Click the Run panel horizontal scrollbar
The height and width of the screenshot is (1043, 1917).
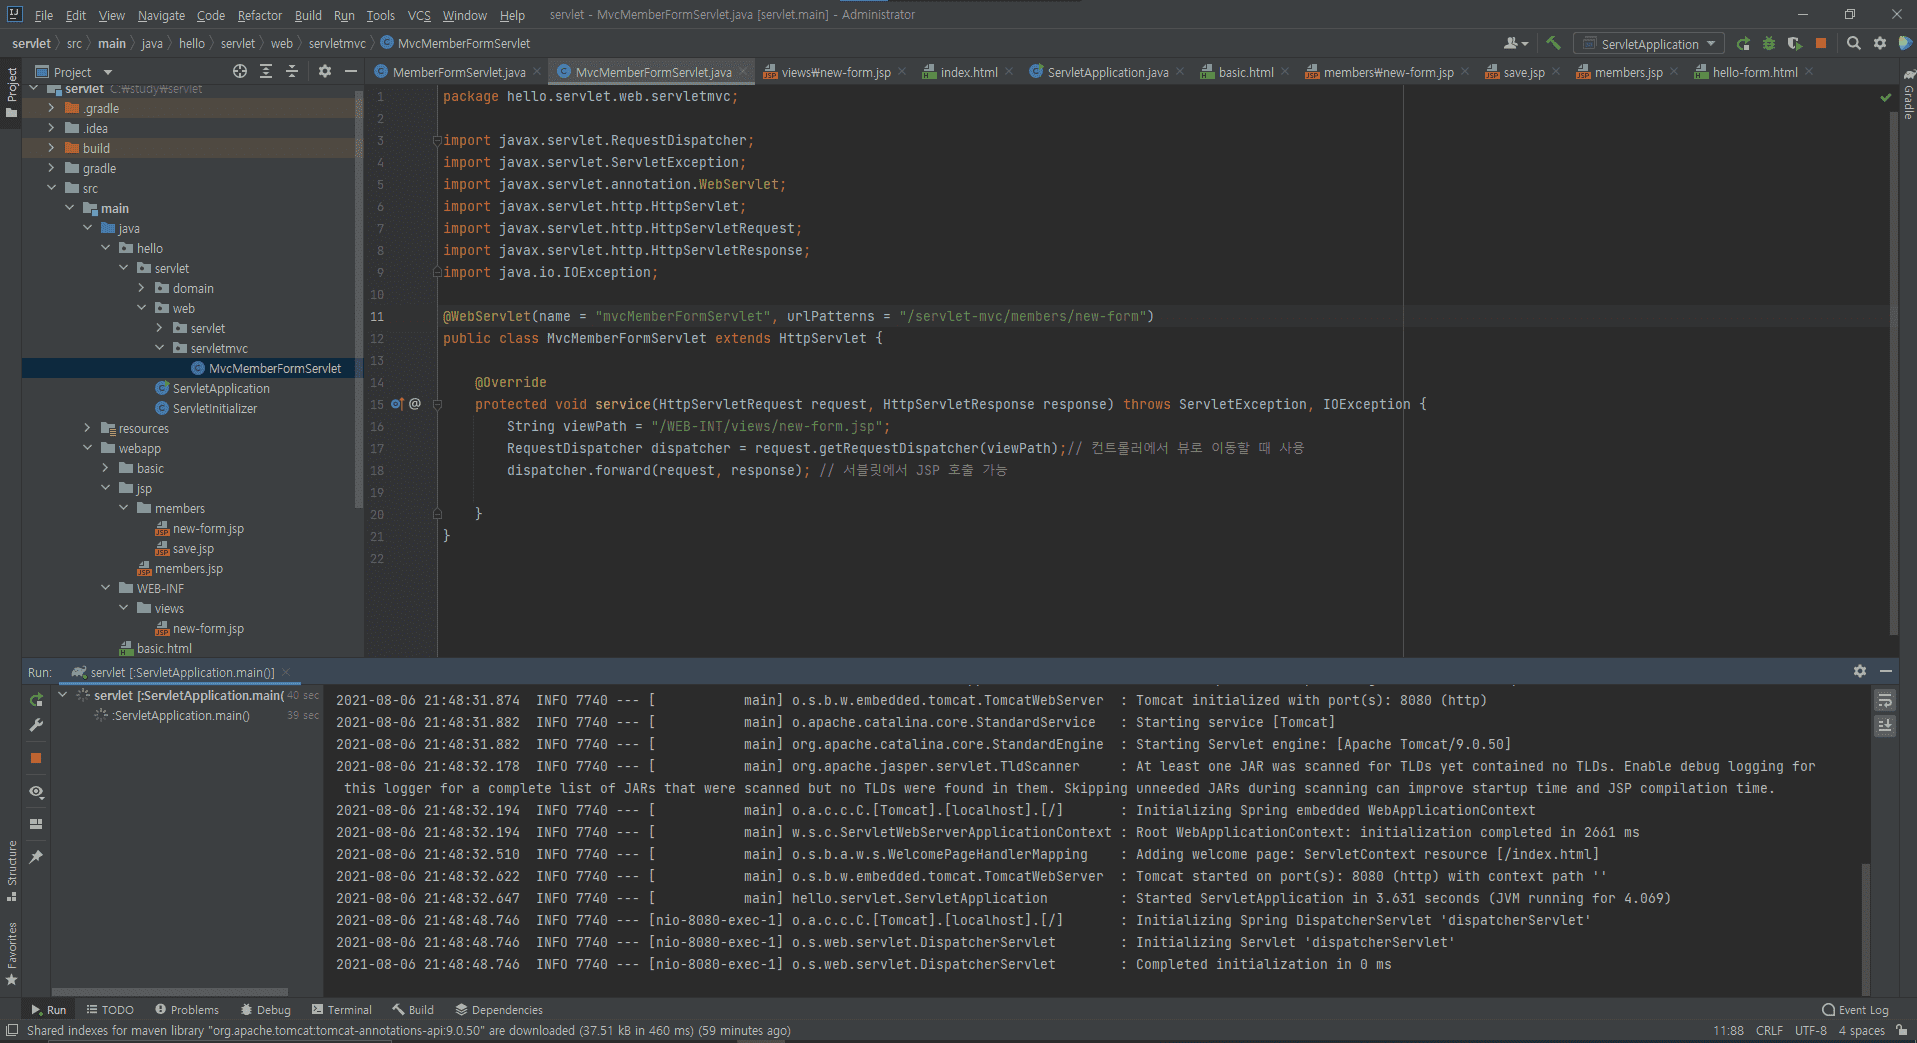point(170,991)
